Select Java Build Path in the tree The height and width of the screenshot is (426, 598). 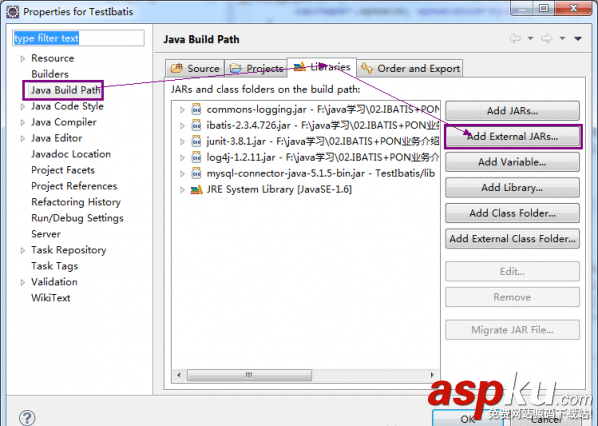[x=66, y=90]
